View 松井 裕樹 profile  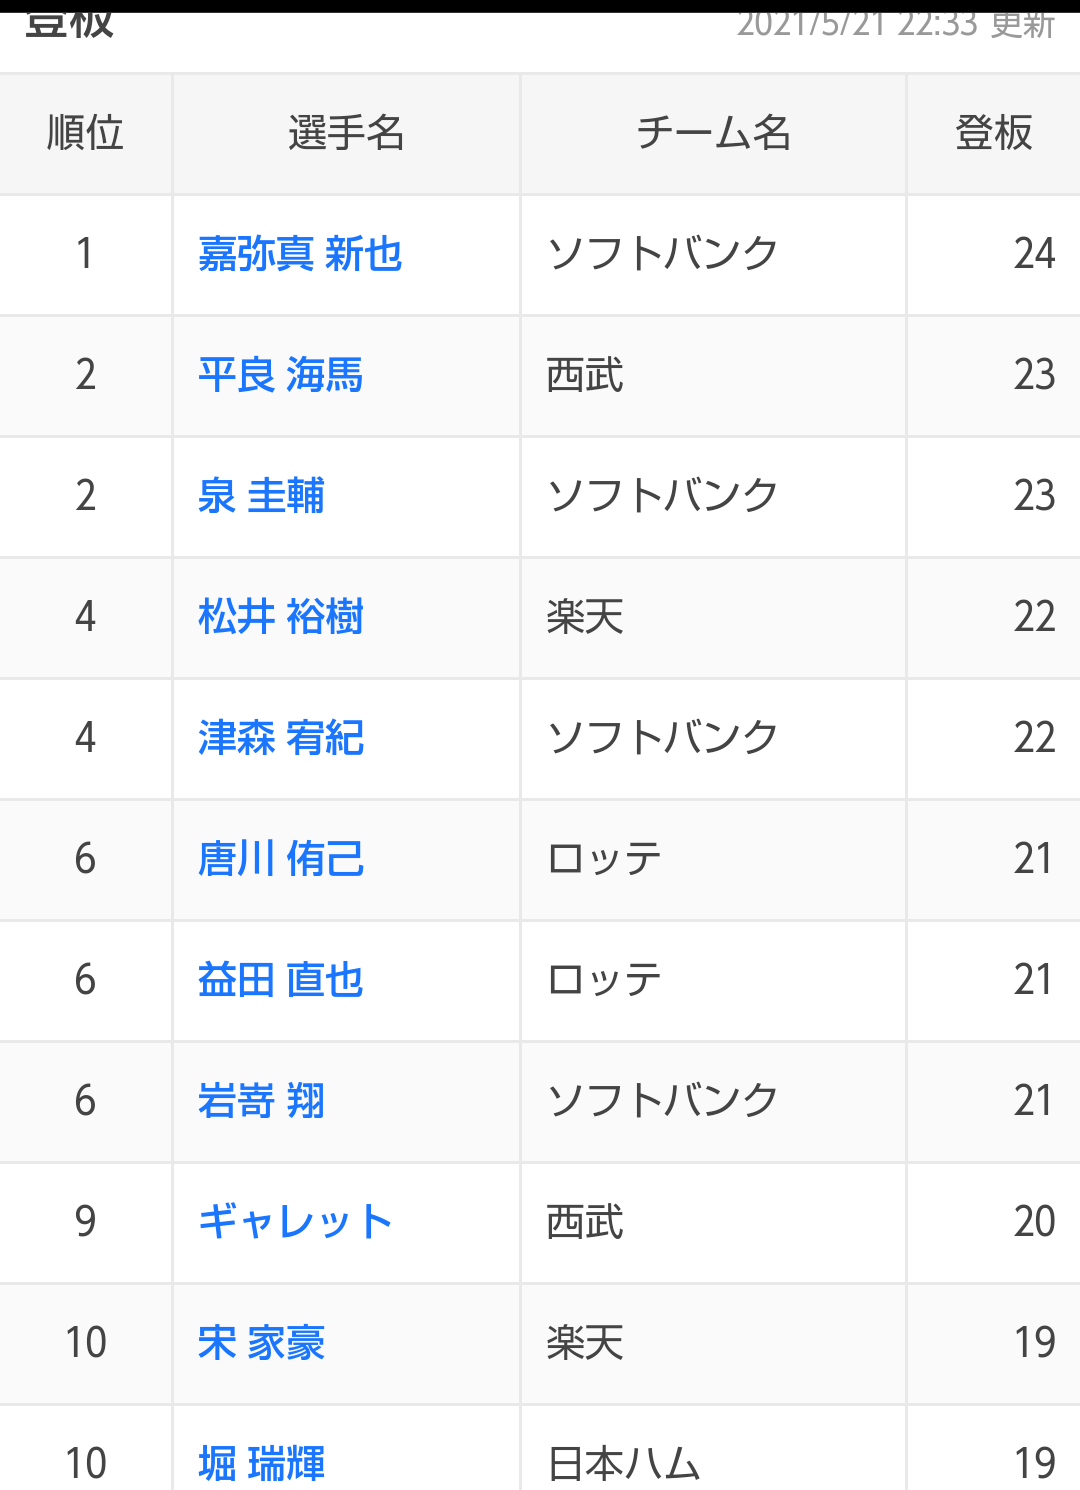(x=280, y=617)
